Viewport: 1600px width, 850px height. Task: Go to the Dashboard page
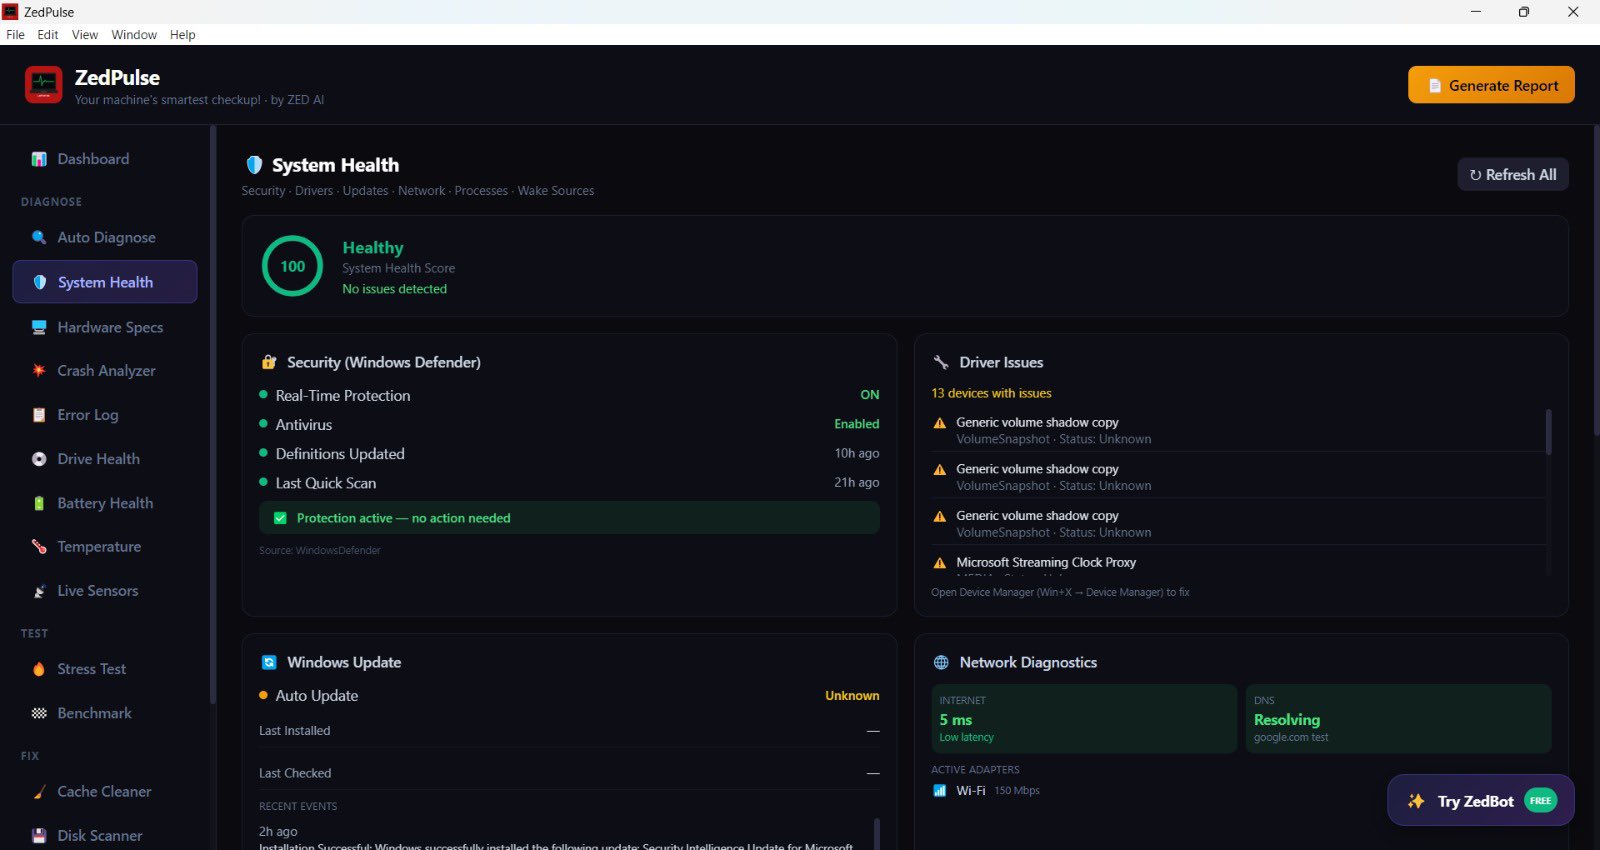(105, 159)
